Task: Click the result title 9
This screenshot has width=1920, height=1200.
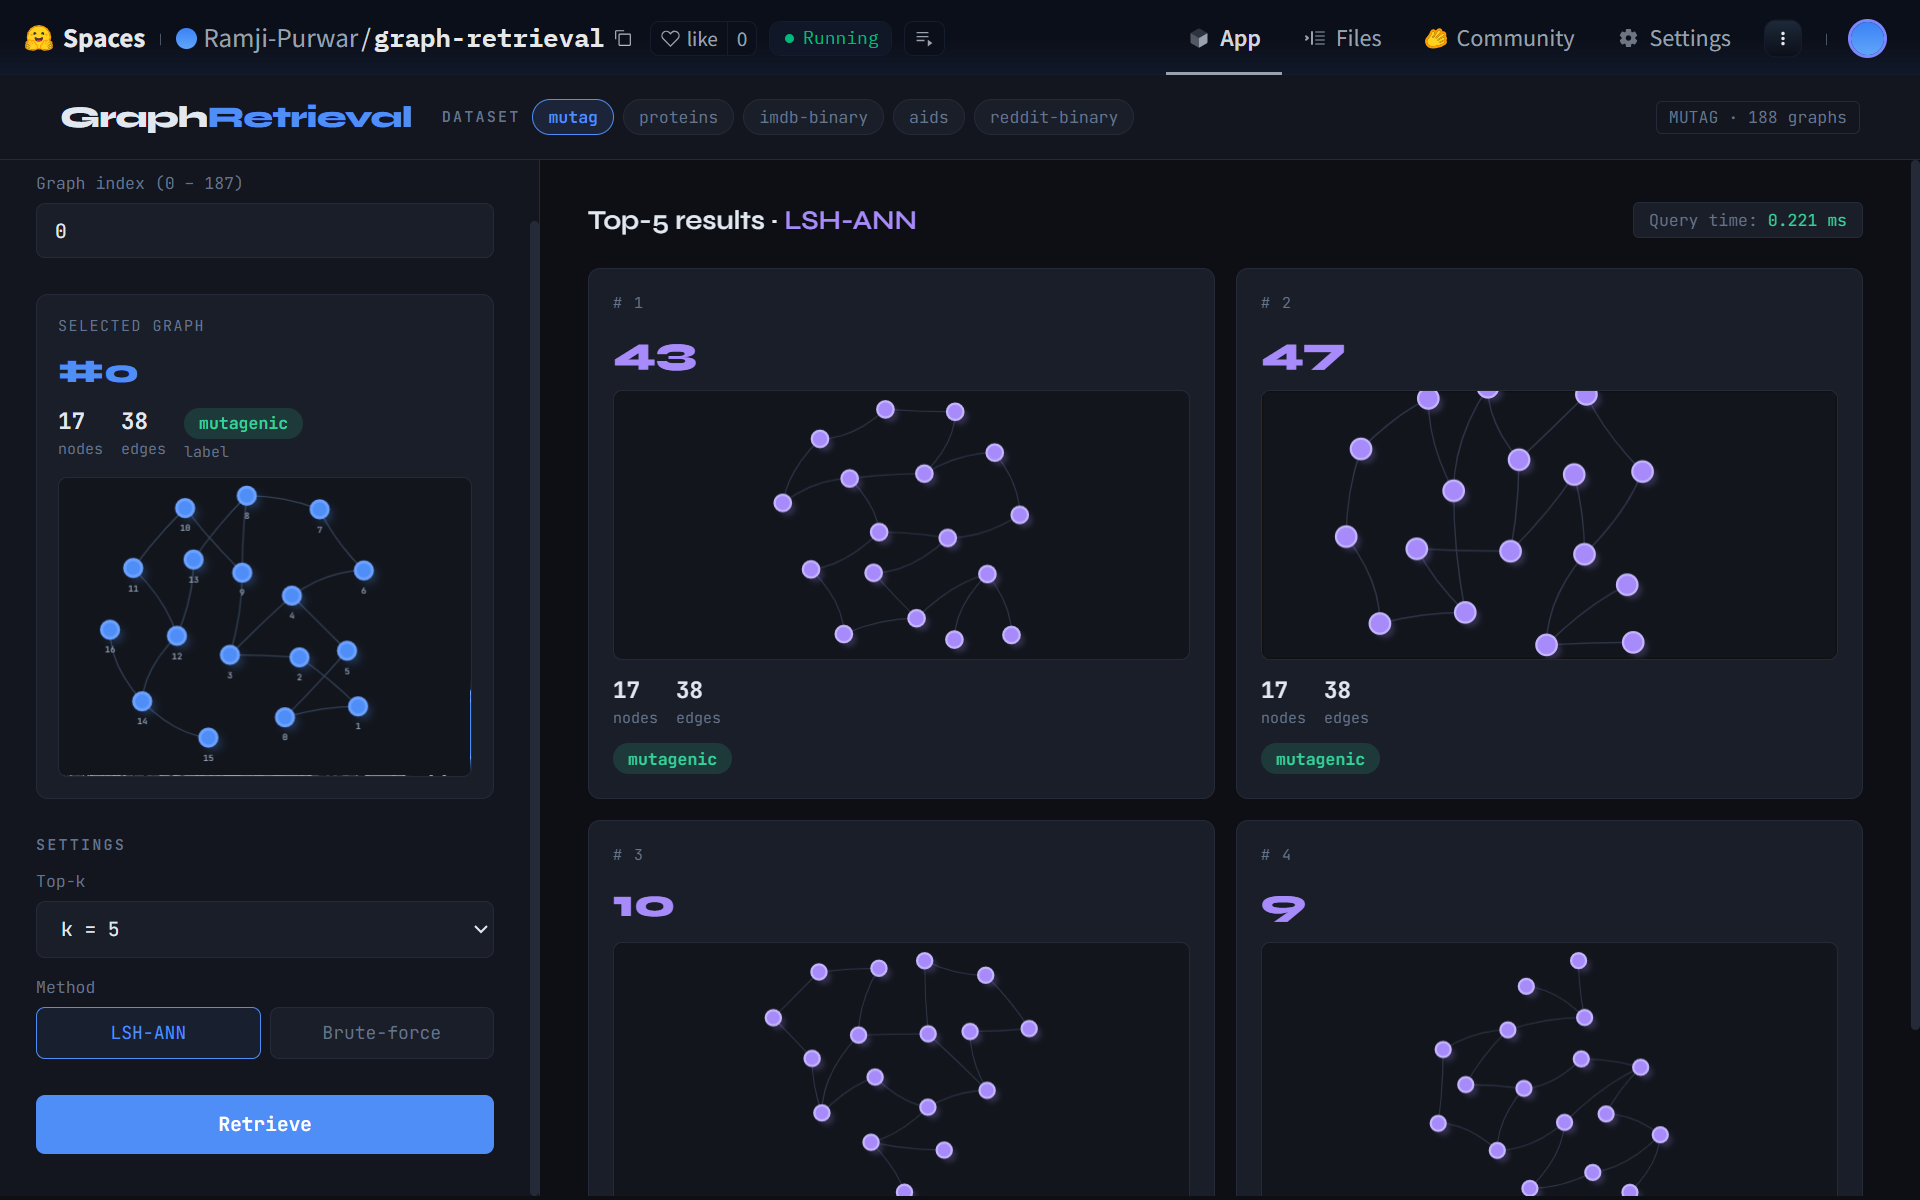Action: click(1283, 908)
